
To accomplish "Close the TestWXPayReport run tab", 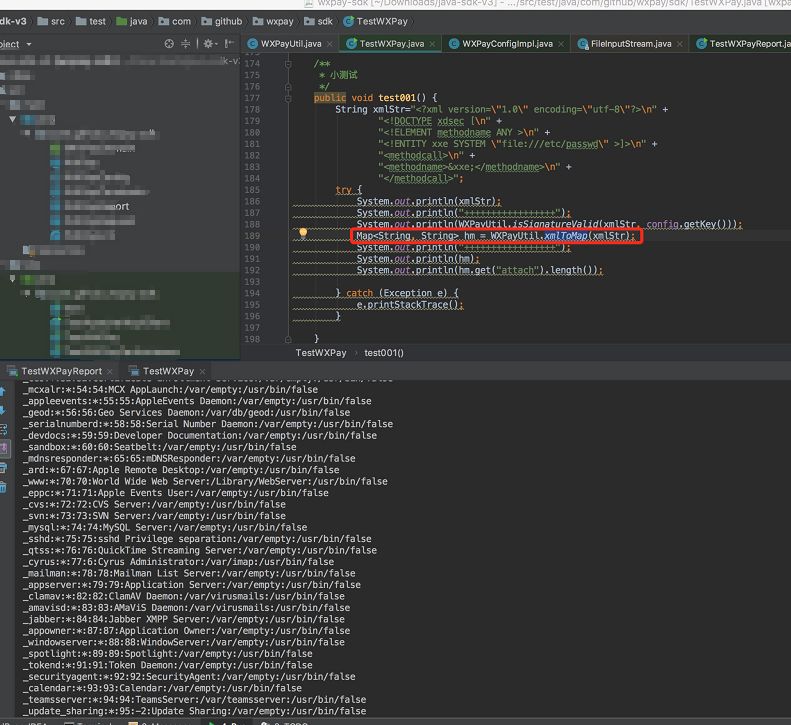I will pyautogui.click(x=109, y=372).
